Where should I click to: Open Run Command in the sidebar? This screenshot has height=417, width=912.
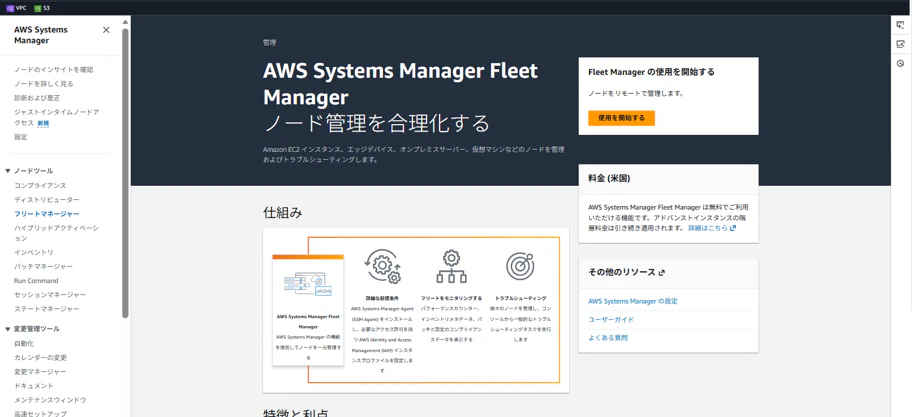click(x=36, y=281)
